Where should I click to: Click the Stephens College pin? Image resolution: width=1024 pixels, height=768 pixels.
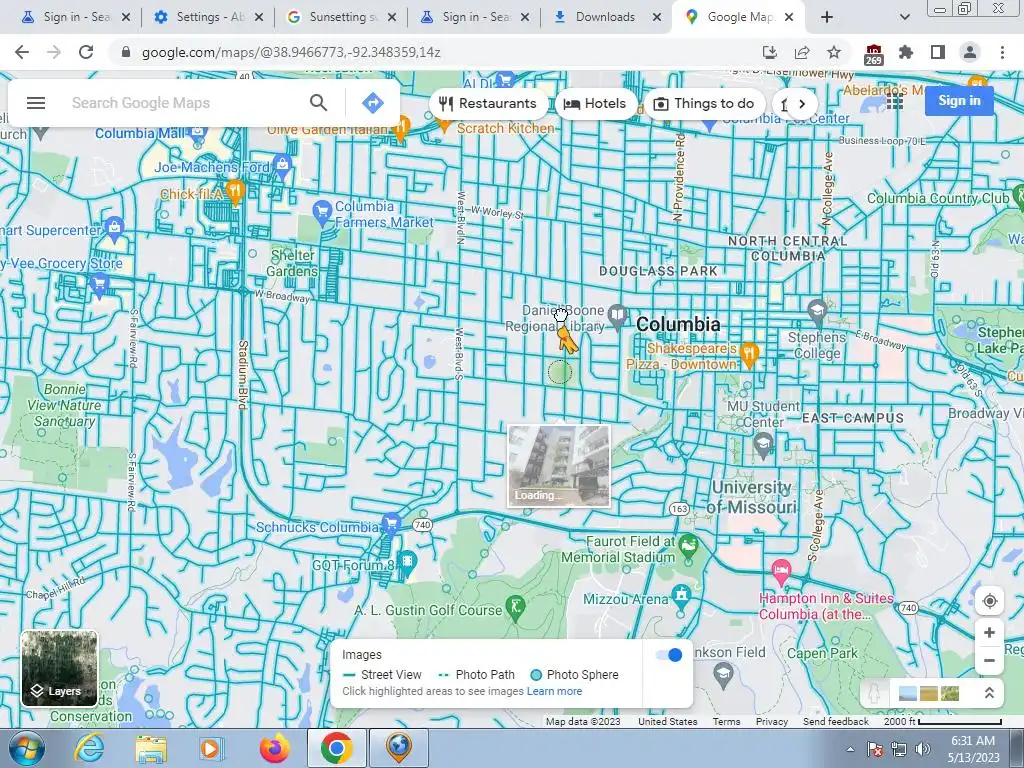click(817, 312)
